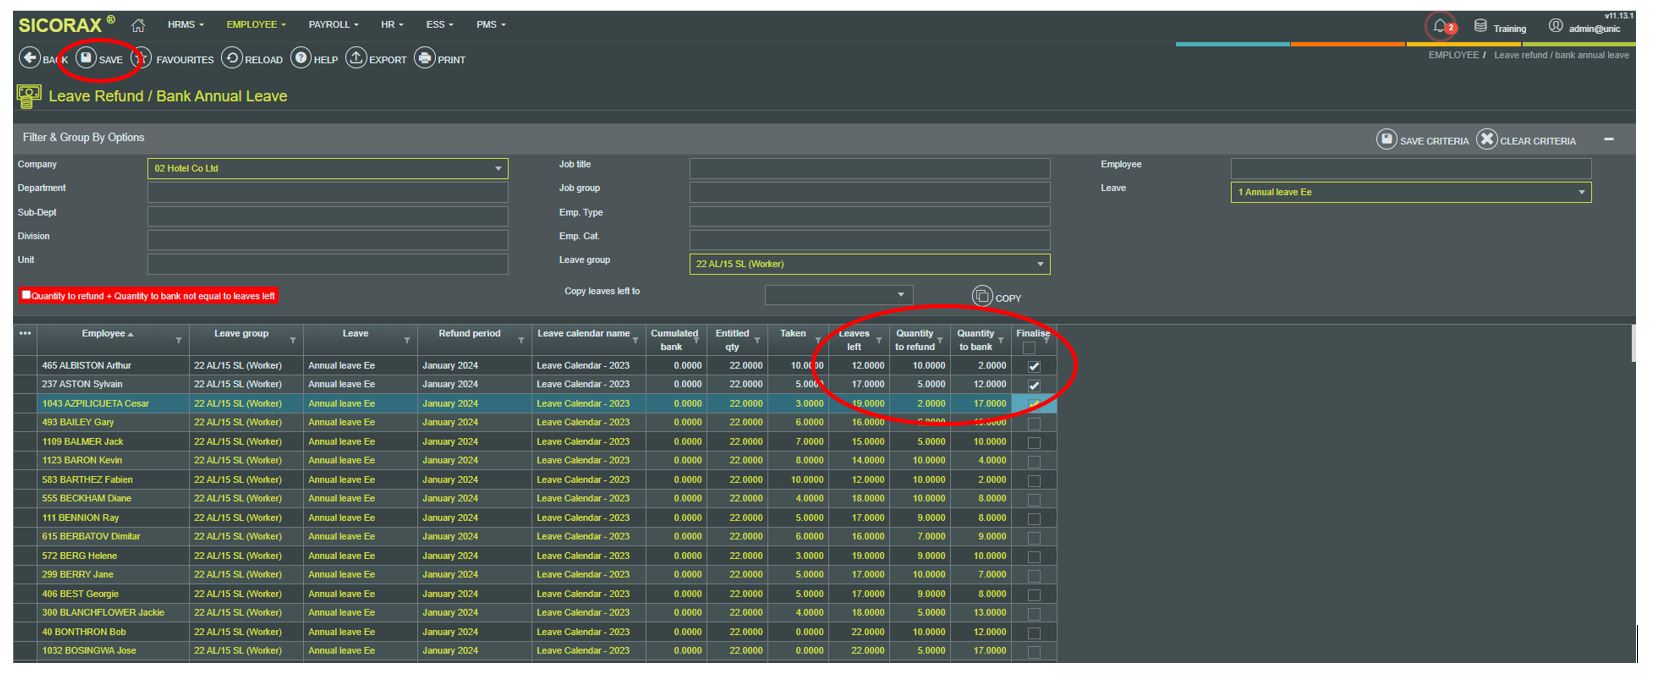Click the Save Criteria button
Viewport: 1659px width, 687px height.
pos(1386,140)
